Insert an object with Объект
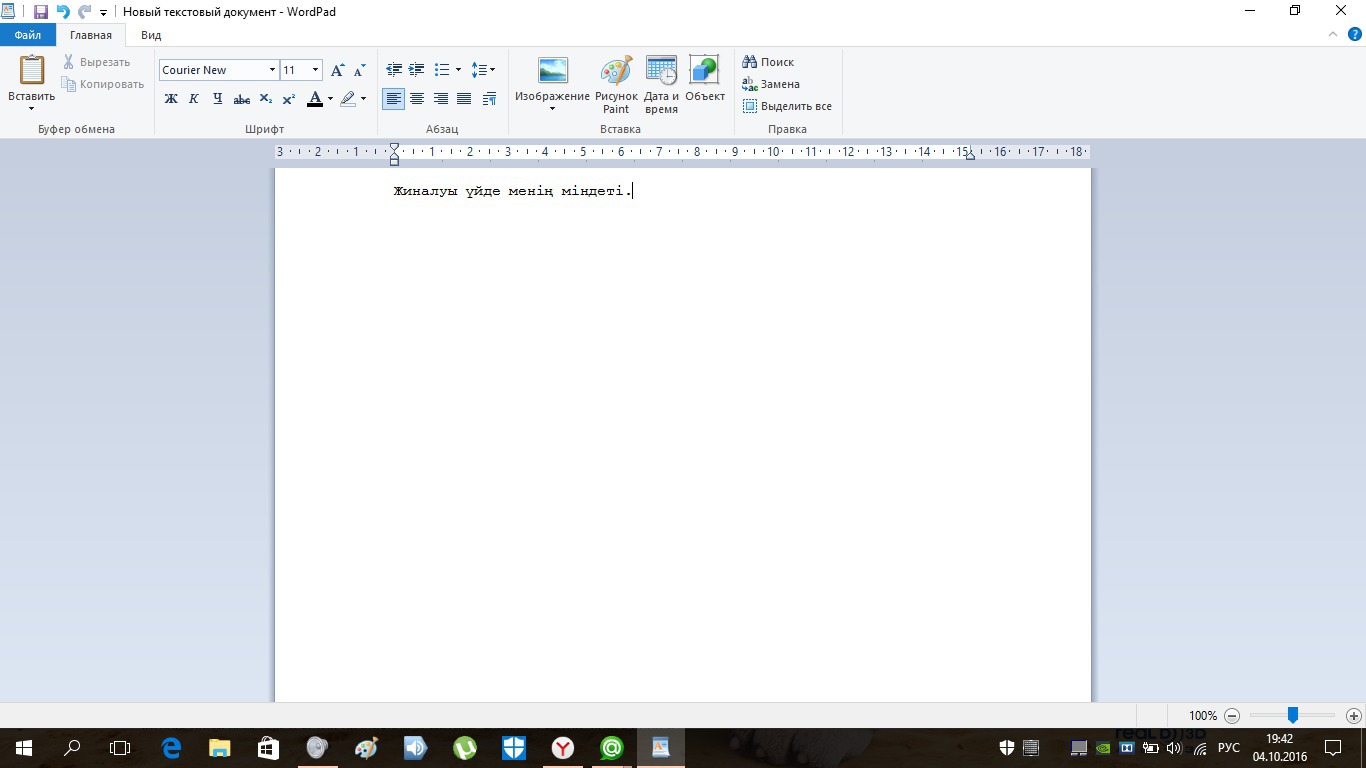The height and width of the screenshot is (768, 1366). coord(705,78)
